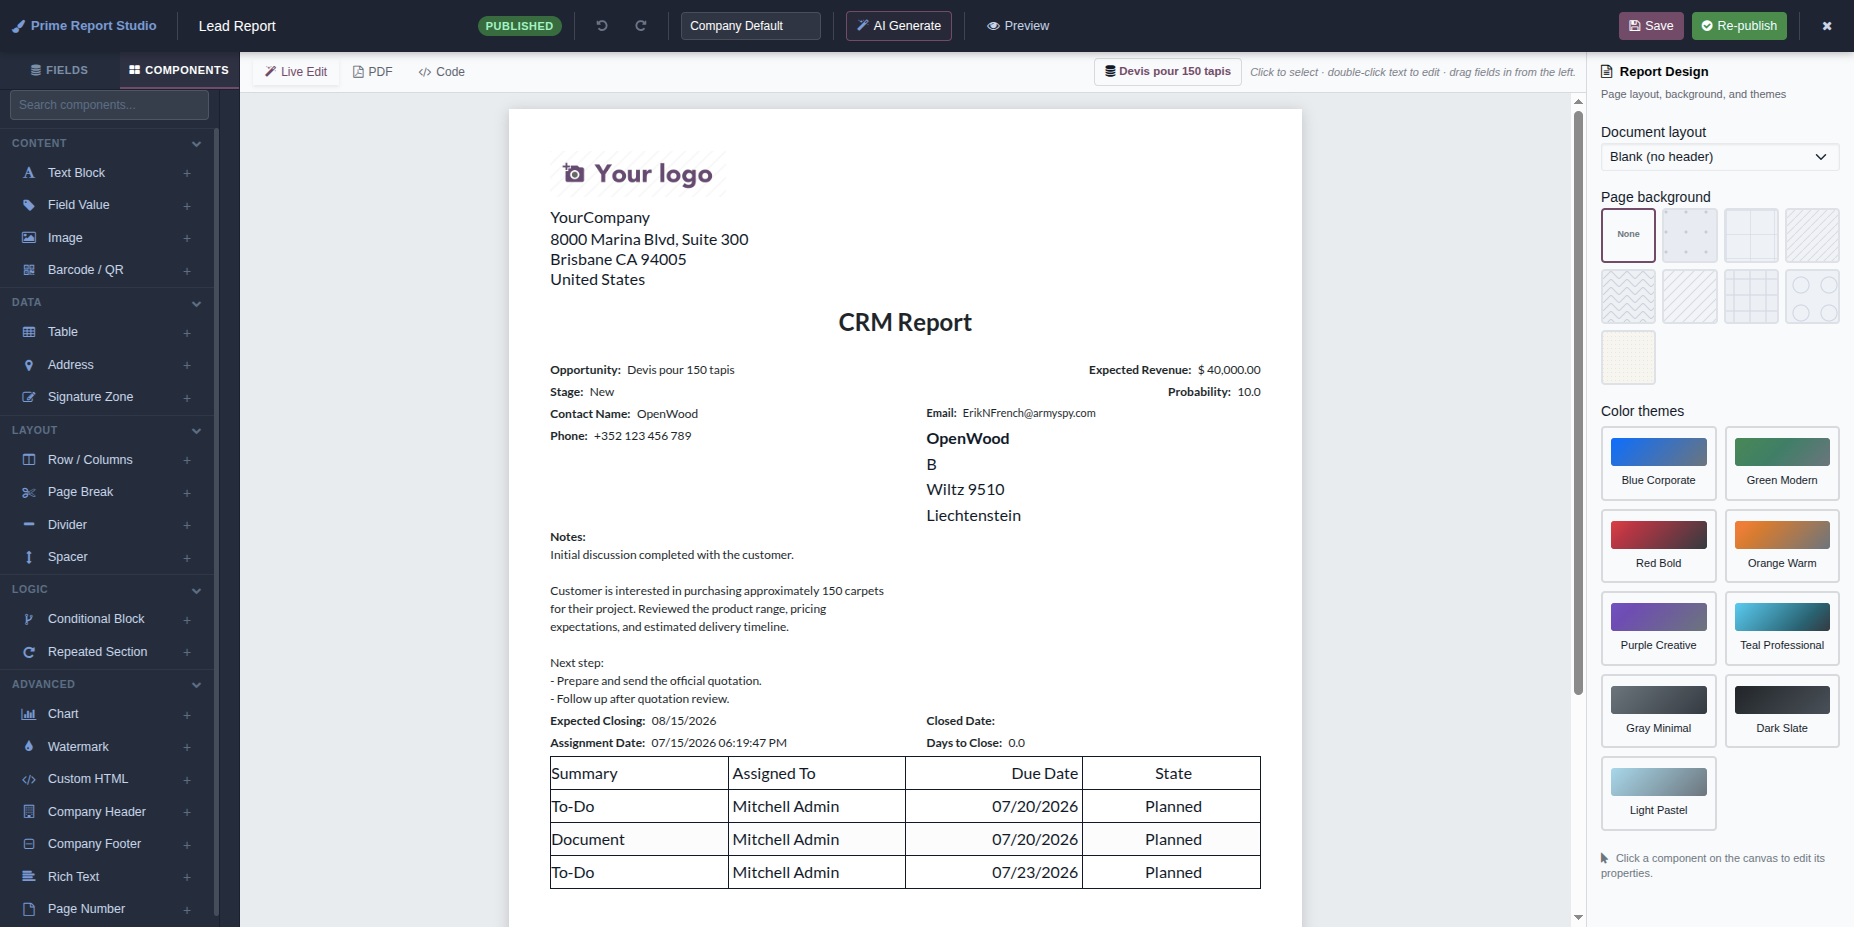The height and width of the screenshot is (927, 1854).
Task: Switch to PDF view tab
Action: [372, 72]
